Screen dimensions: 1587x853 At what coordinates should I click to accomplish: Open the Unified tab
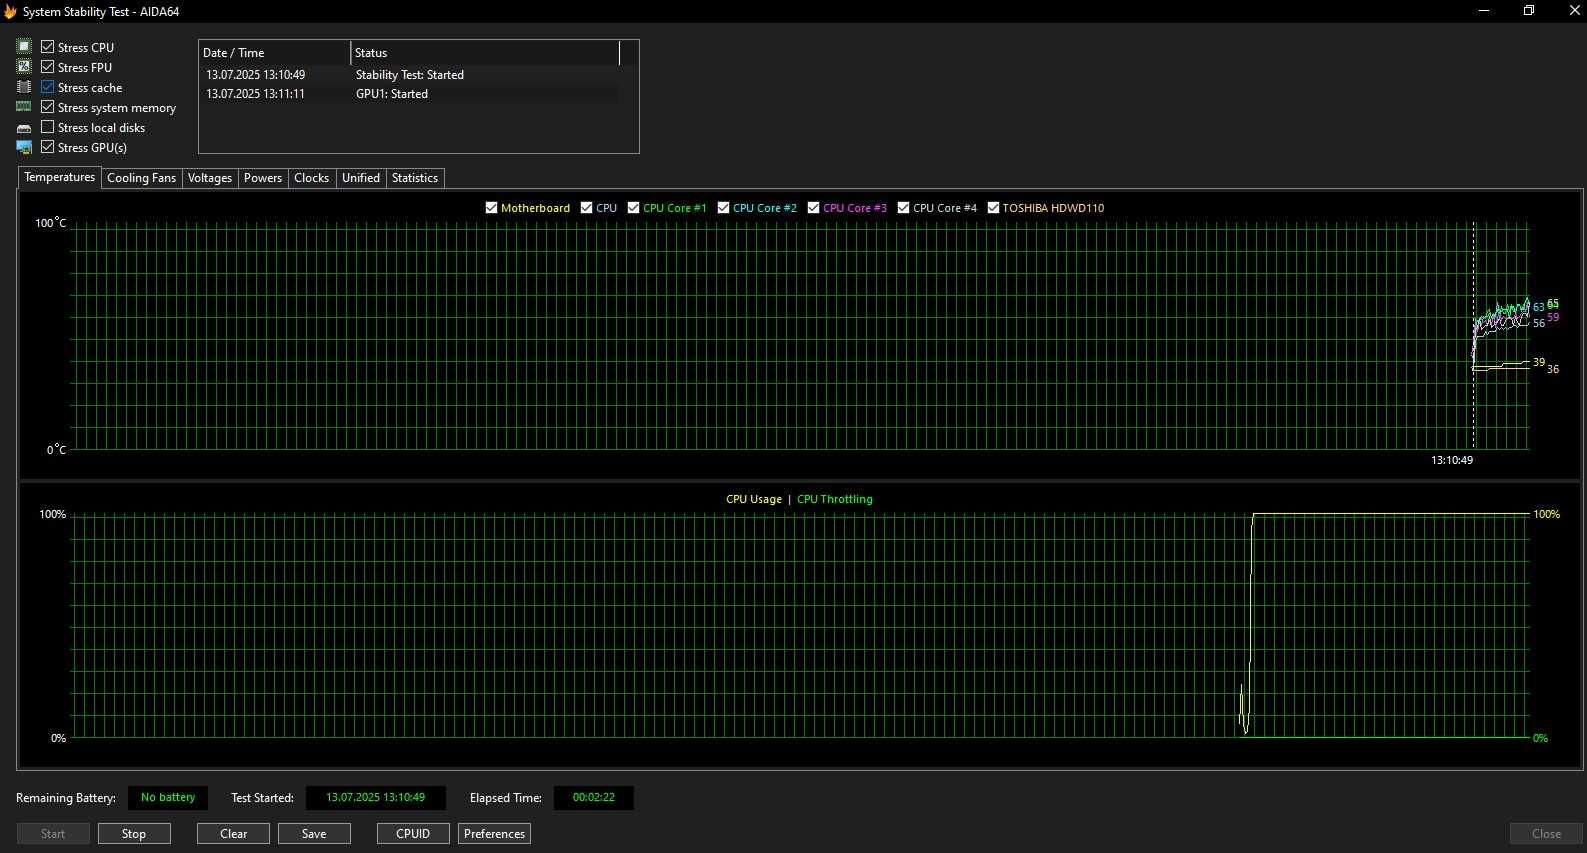coord(361,178)
